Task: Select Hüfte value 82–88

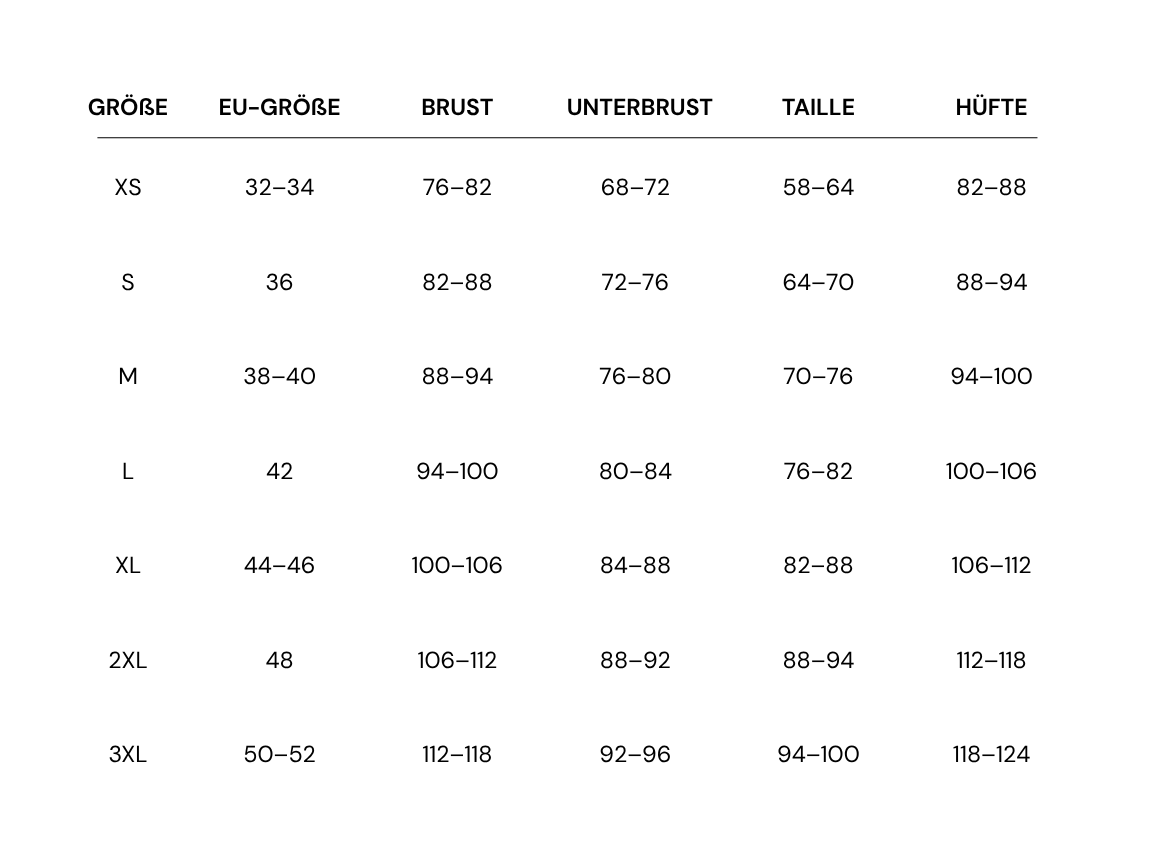Action: 991,187
